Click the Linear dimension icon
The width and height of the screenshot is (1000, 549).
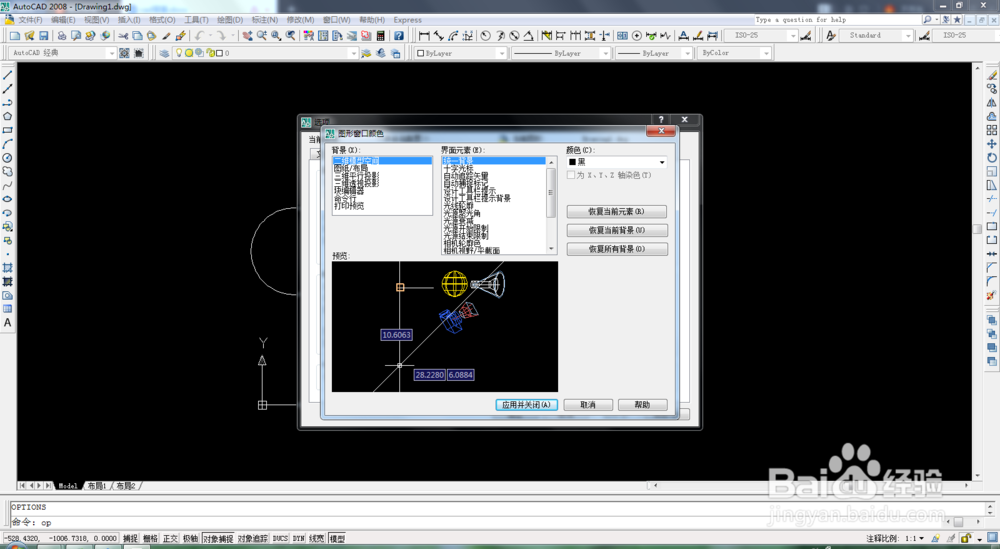[424, 36]
